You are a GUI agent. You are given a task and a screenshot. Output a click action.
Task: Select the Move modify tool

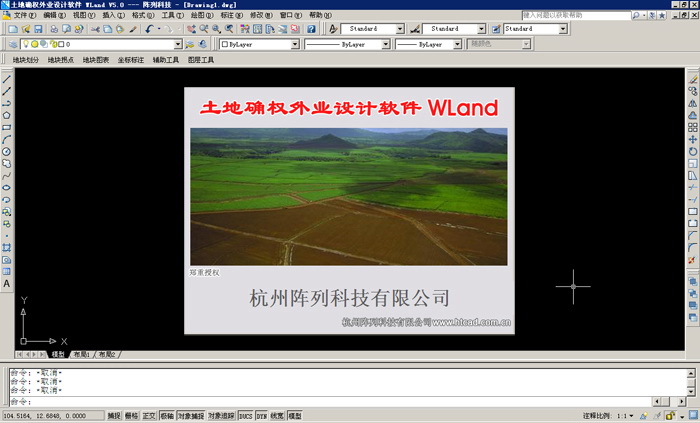coord(692,140)
